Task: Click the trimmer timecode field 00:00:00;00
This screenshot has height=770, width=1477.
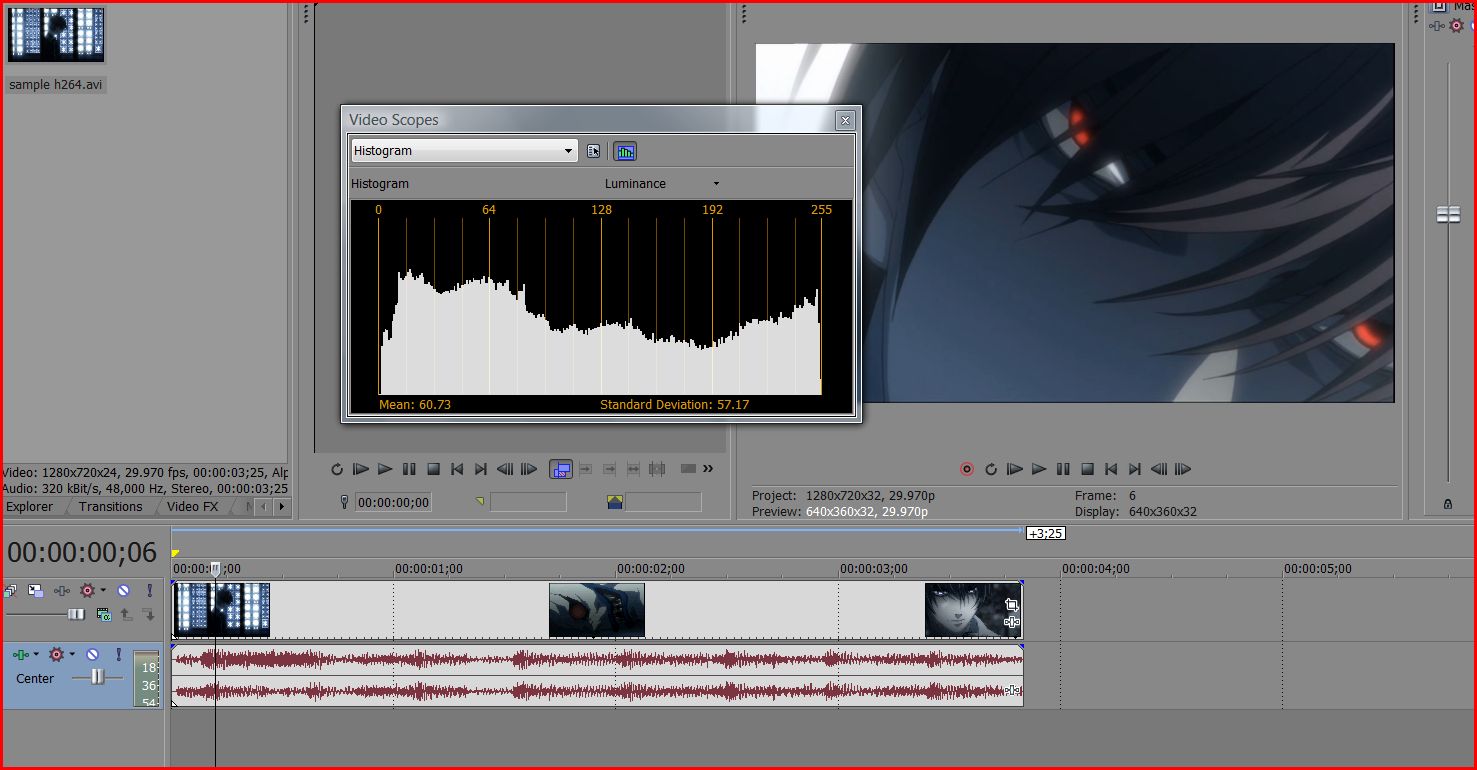Action: pos(393,503)
